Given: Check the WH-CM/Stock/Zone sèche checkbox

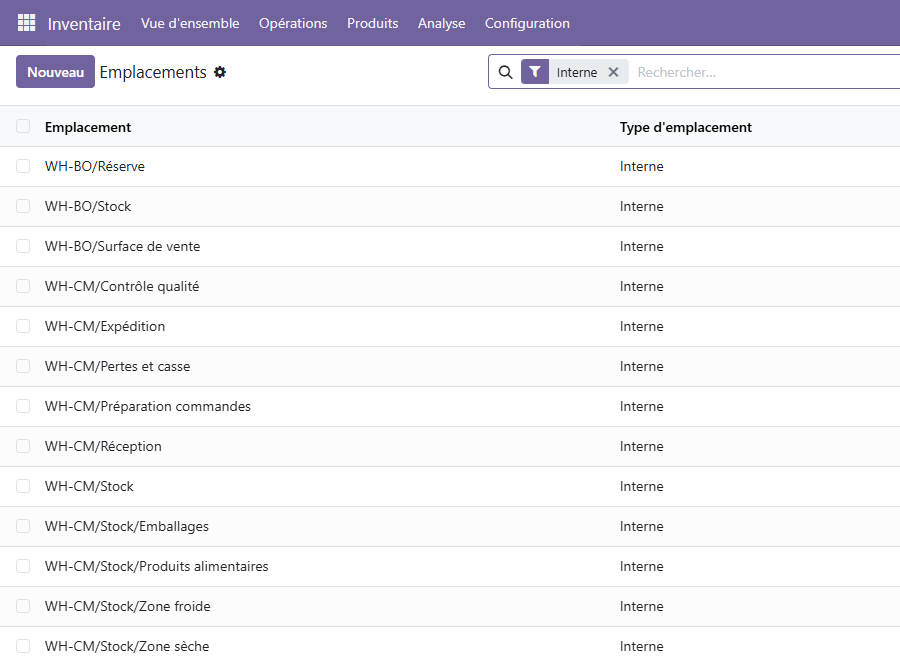Looking at the screenshot, I should click(23, 646).
